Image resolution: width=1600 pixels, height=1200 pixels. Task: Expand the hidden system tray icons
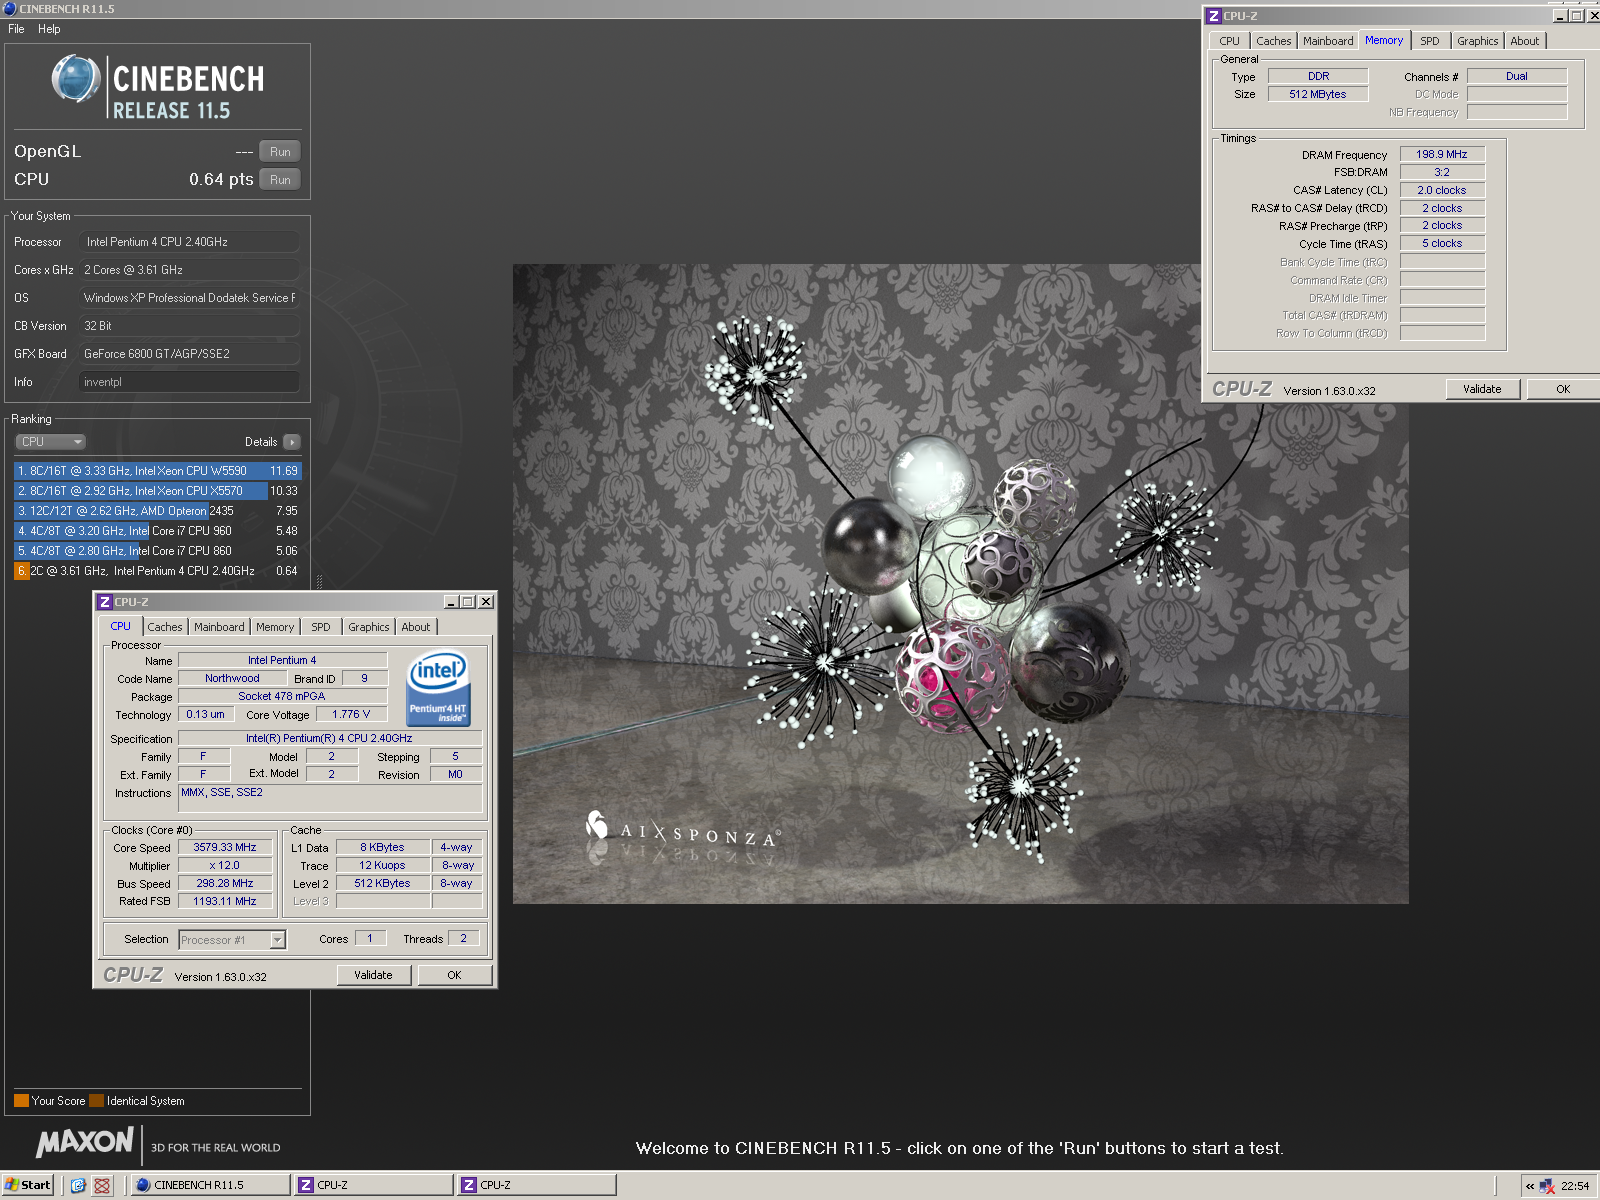(1530, 1186)
